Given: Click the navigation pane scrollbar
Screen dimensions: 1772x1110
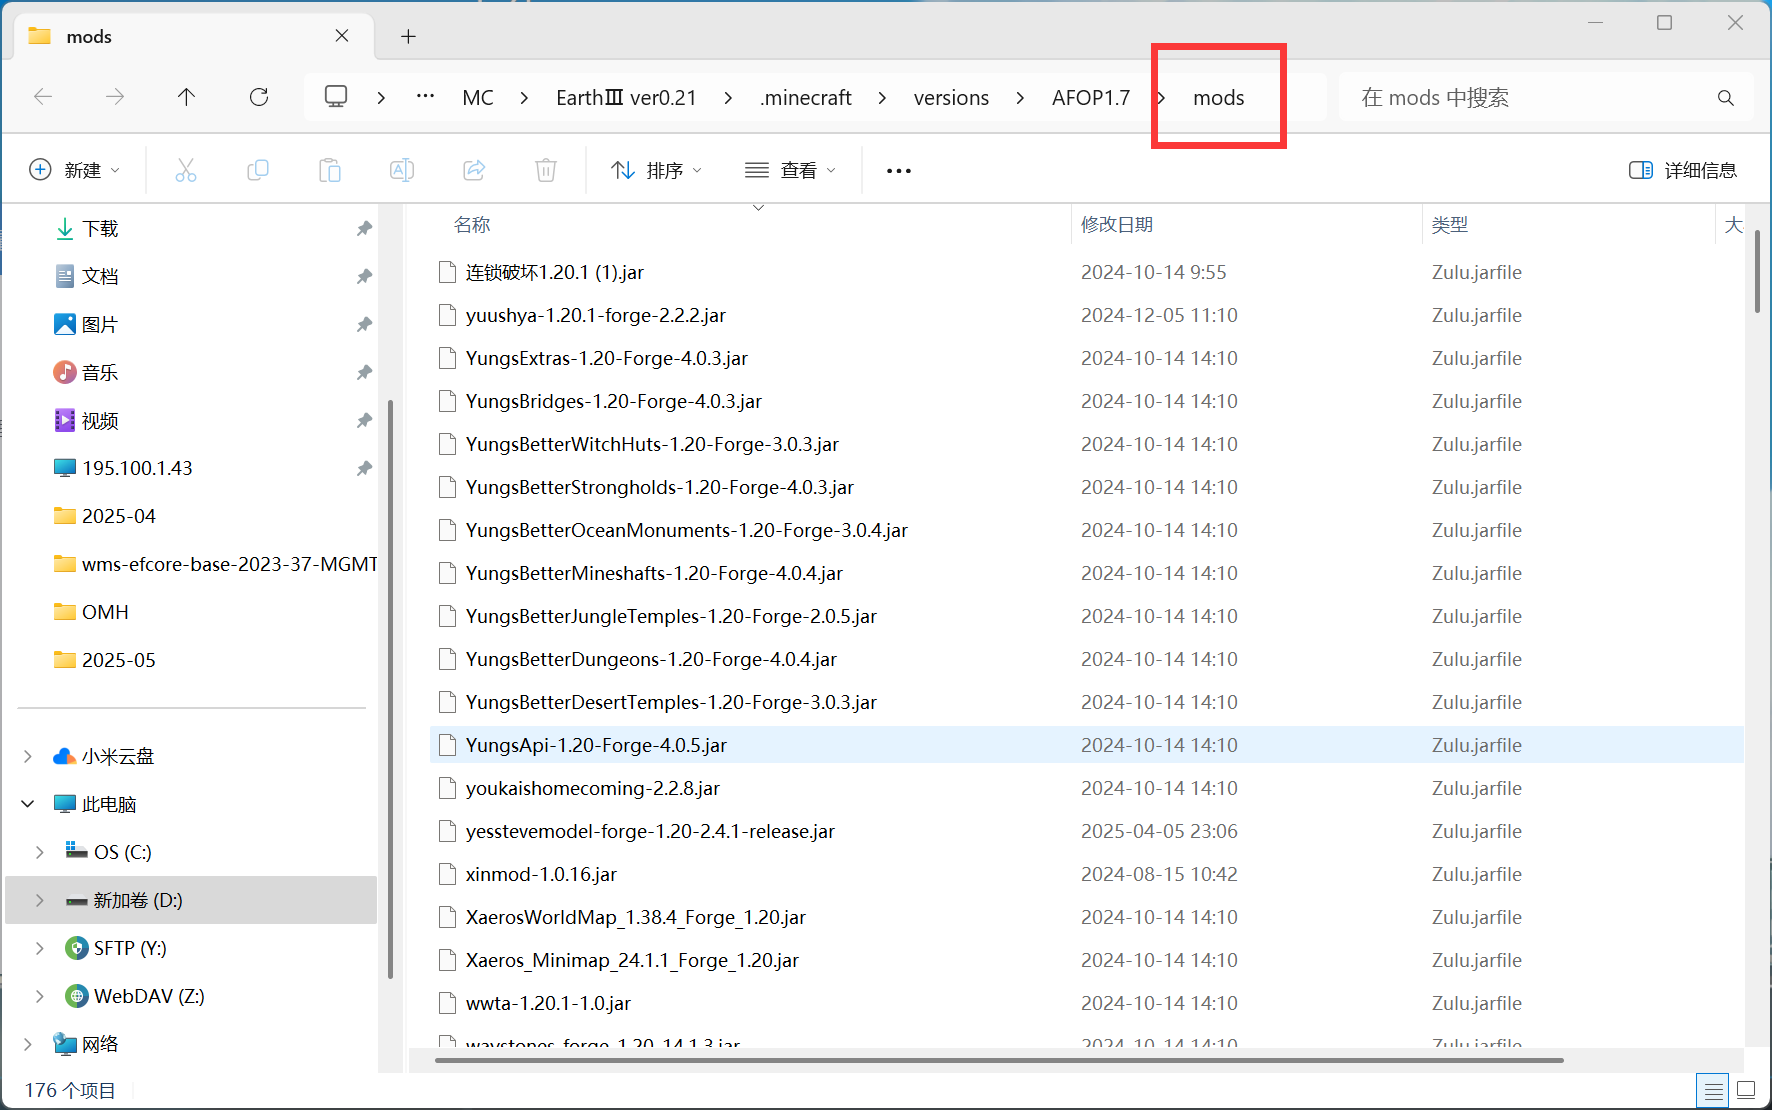Looking at the screenshot, I should click(390, 690).
